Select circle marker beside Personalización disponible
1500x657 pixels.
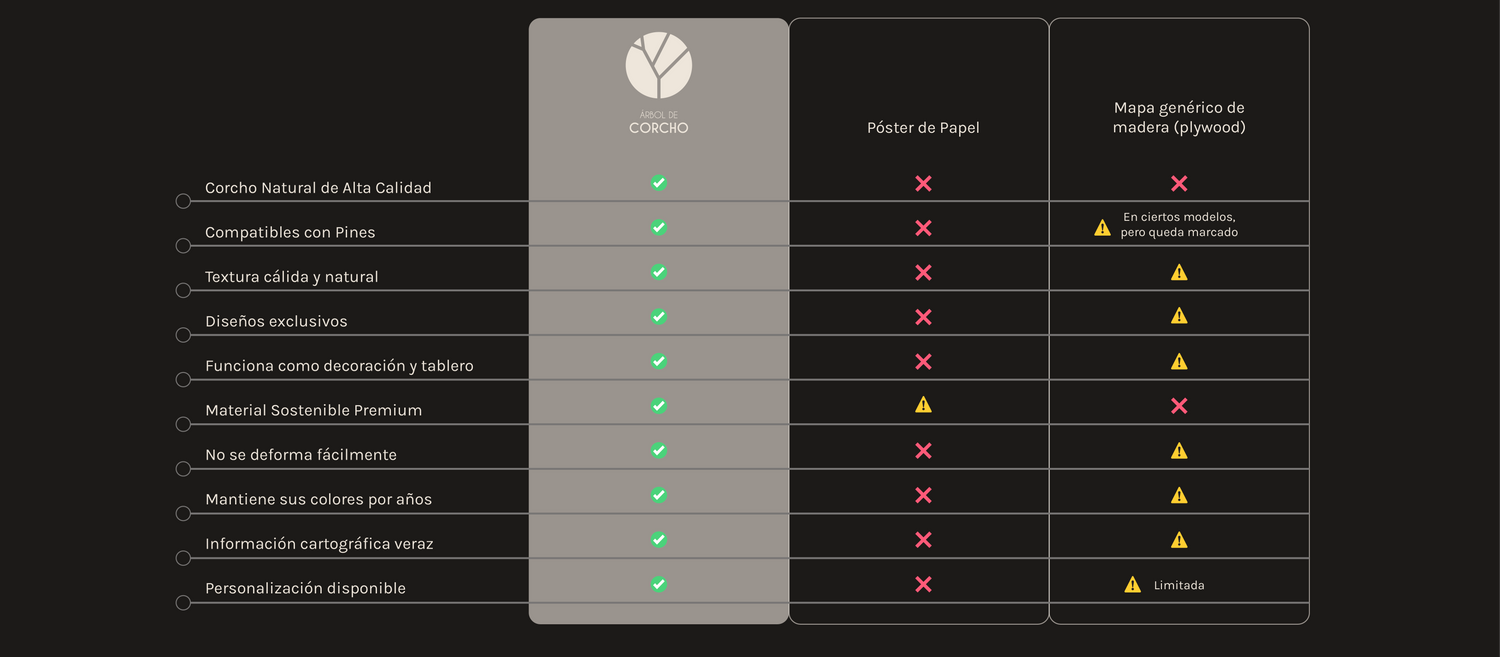click(183, 602)
